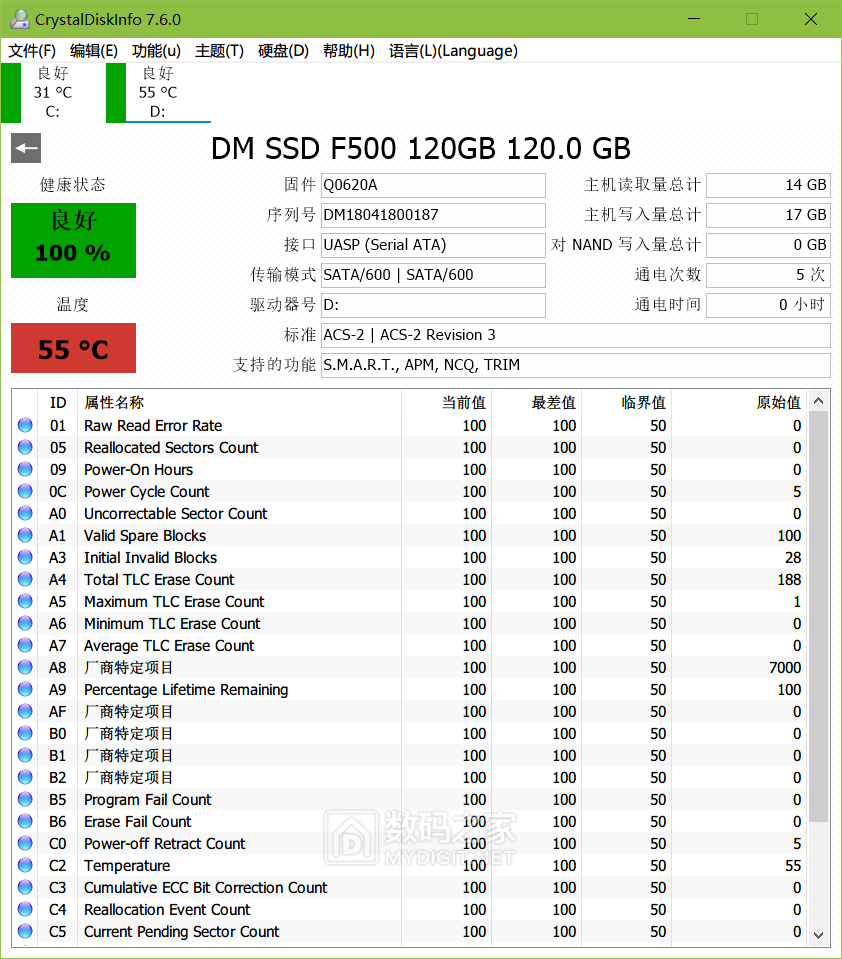Image resolution: width=842 pixels, height=959 pixels.
Task: Click status orb for Maximum TLC Erase Count
Action: 25,601
